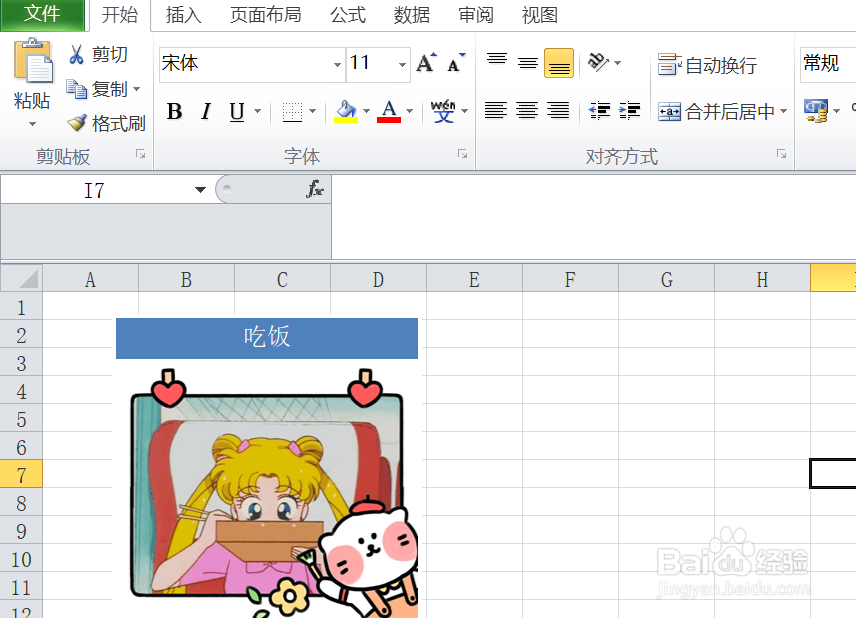Click the phonetic guide wén icon

tap(443, 111)
